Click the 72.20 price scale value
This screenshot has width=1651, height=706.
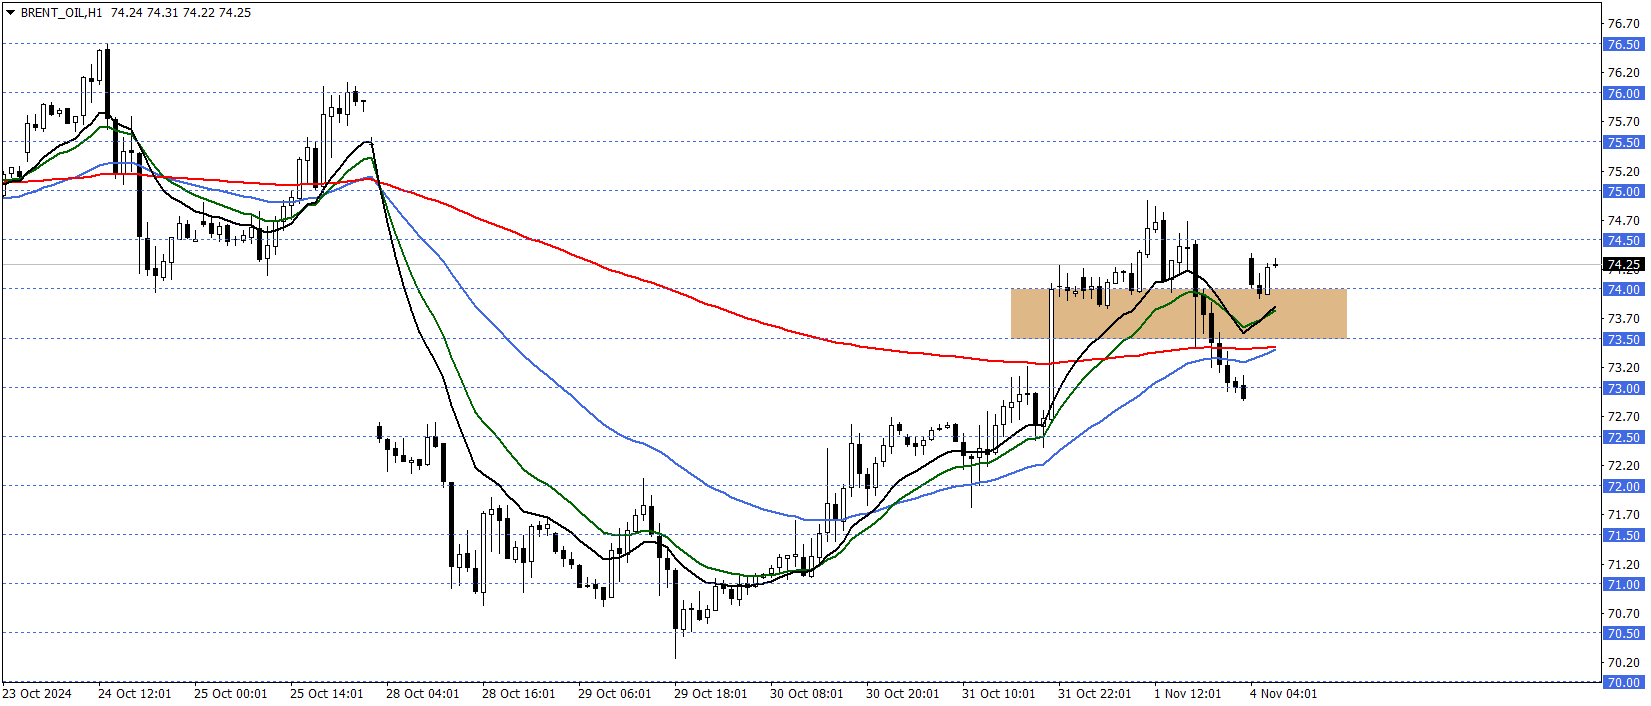(1623, 465)
